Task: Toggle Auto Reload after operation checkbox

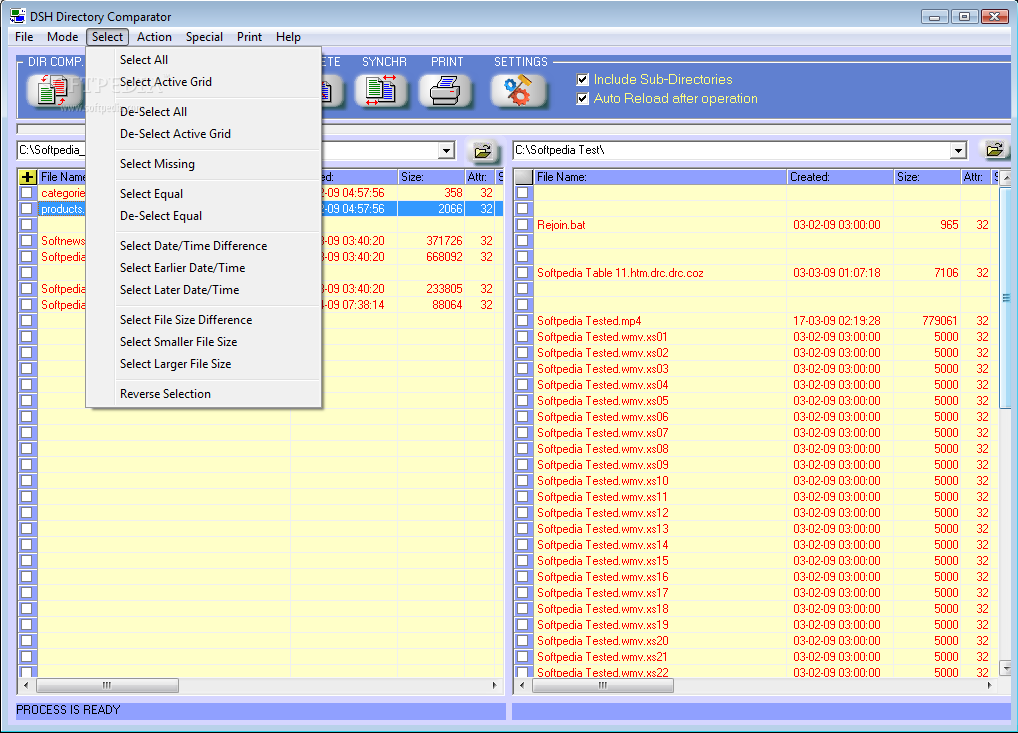Action: 582,99
